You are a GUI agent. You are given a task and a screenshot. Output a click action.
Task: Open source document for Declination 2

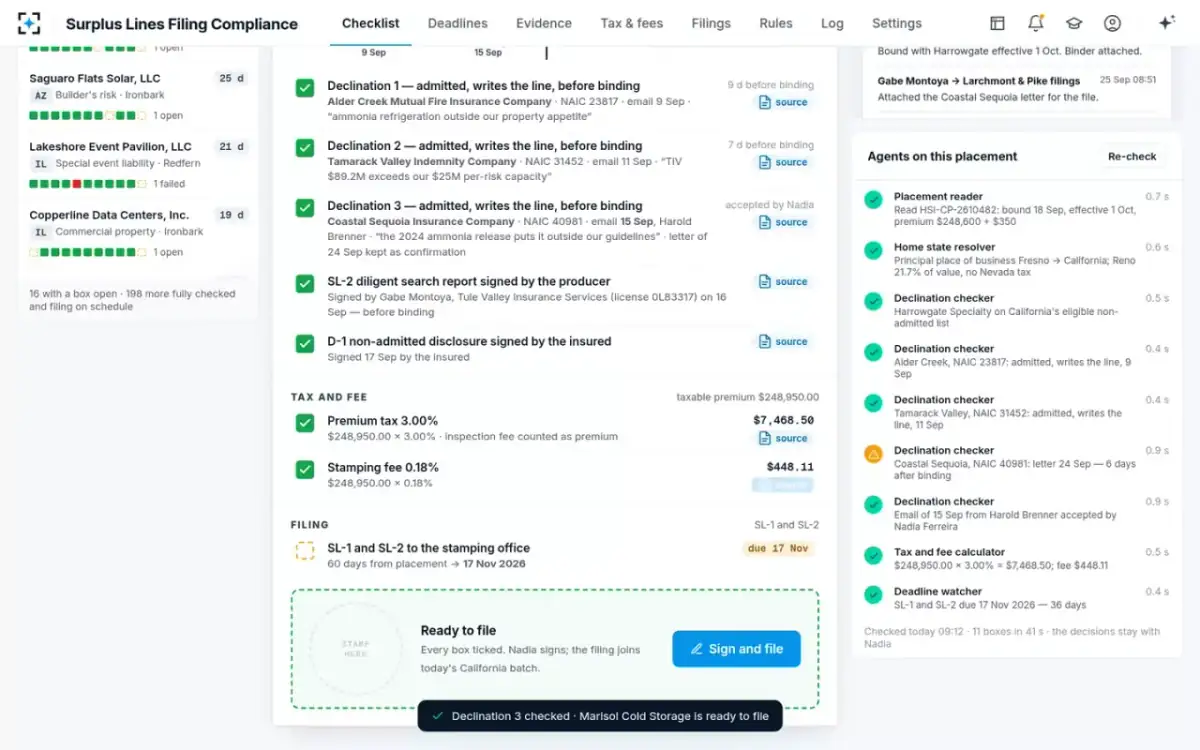[783, 162]
